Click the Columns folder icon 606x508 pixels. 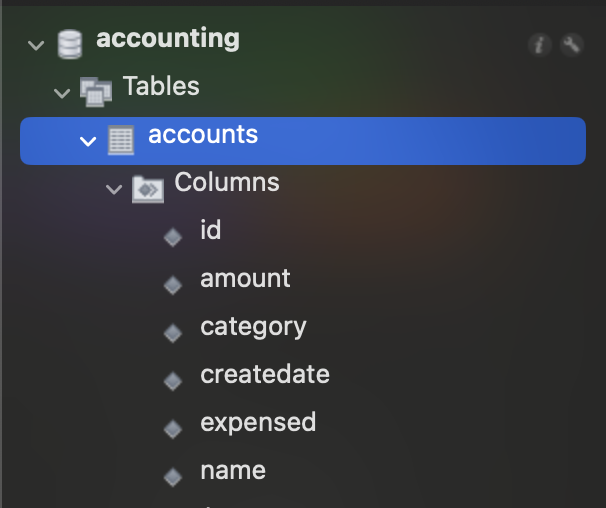click(147, 188)
